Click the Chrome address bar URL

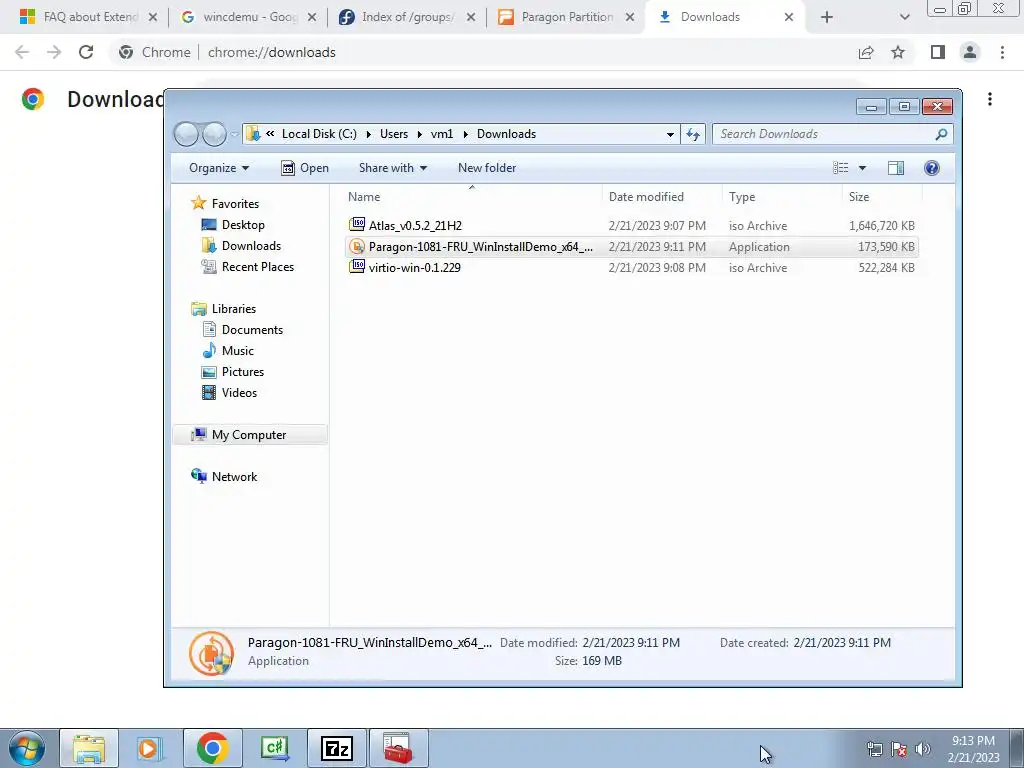click(272, 52)
